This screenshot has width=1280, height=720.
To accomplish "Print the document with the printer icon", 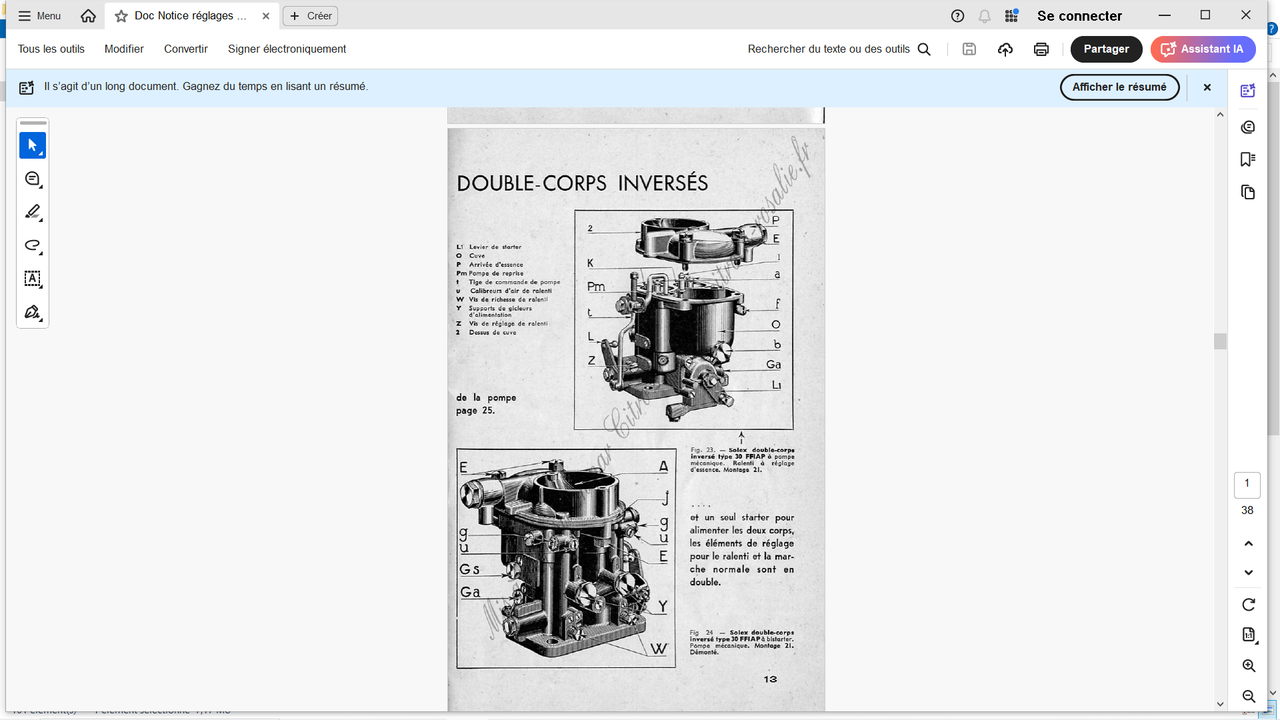I will [1041, 49].
